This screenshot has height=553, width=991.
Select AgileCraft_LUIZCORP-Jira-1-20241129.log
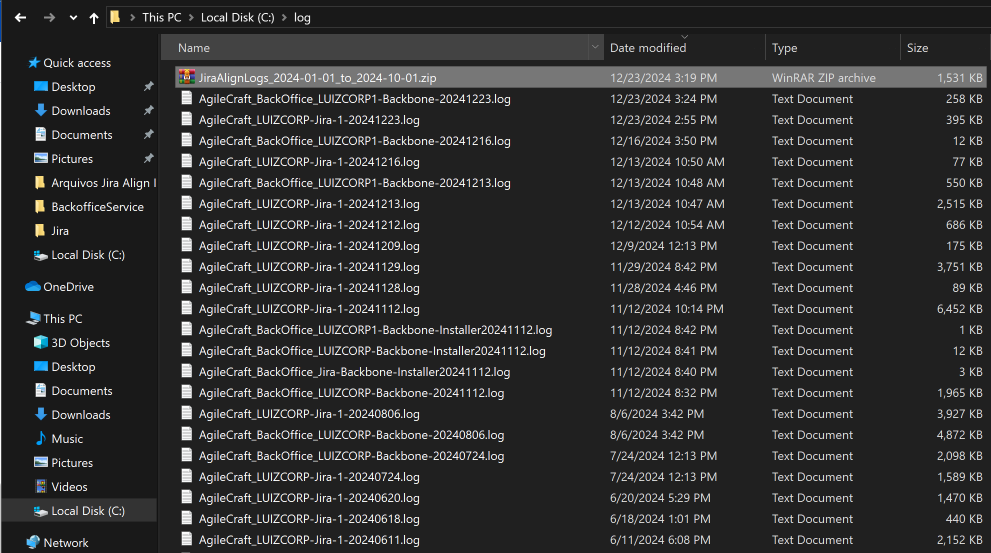click(309, 267)
